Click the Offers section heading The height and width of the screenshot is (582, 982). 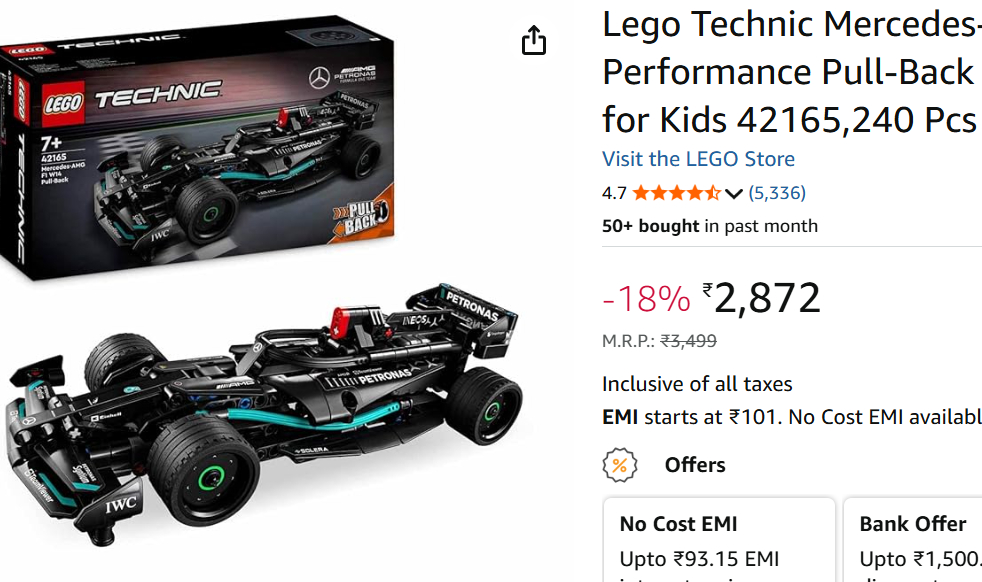click(x=695, y=465)
